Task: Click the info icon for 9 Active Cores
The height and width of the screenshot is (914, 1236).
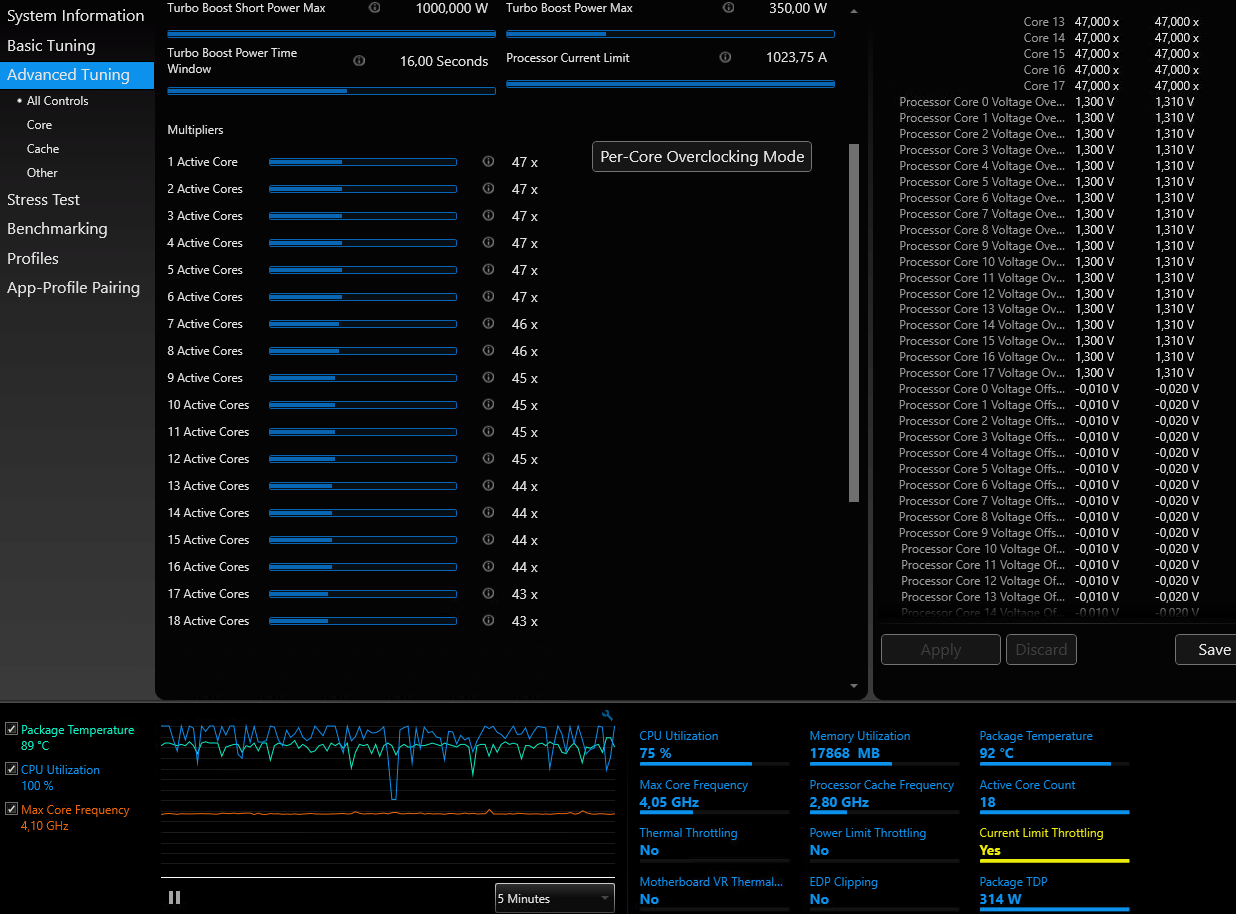Action: (488, 377)
